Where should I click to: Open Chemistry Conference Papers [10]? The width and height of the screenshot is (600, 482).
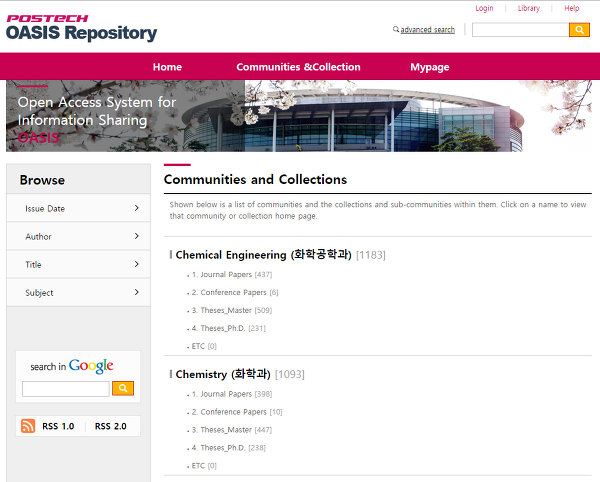pos(237,412)
